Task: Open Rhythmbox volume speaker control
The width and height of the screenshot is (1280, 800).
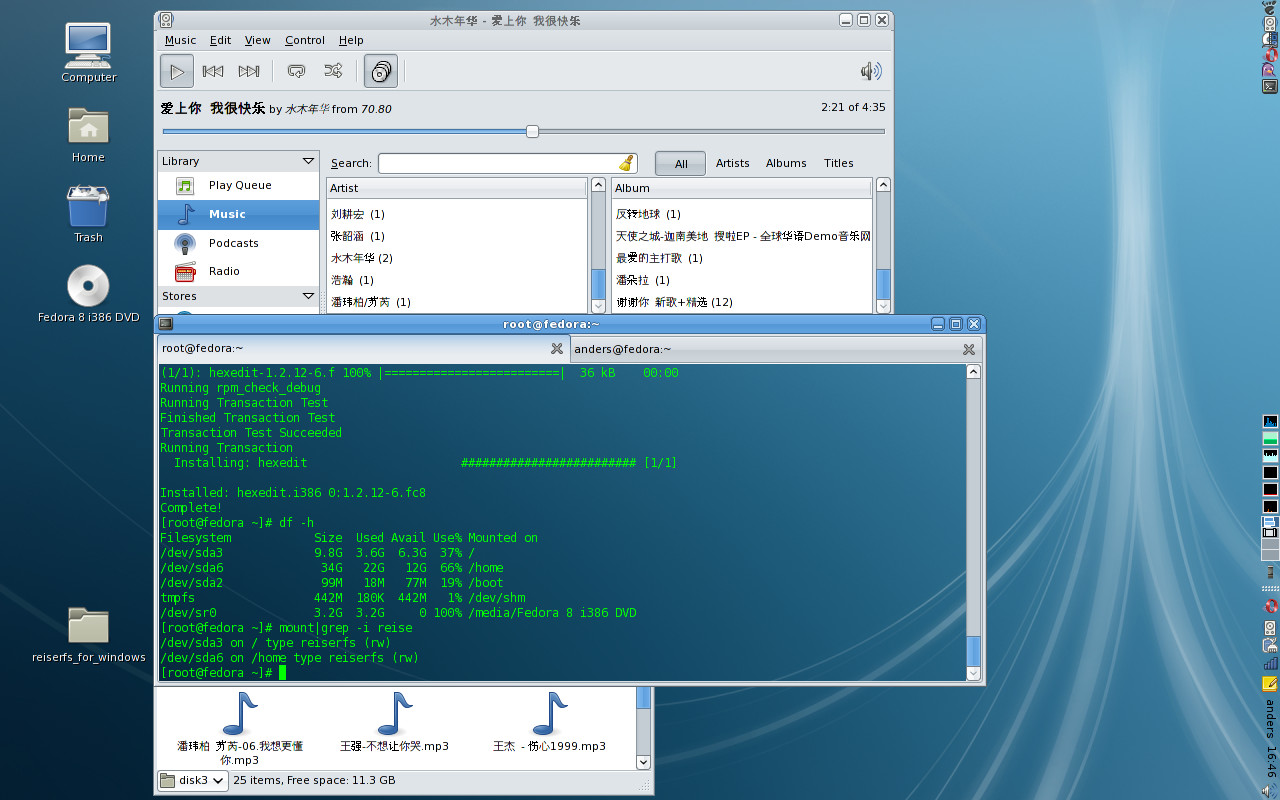Action: click(871, 71)
